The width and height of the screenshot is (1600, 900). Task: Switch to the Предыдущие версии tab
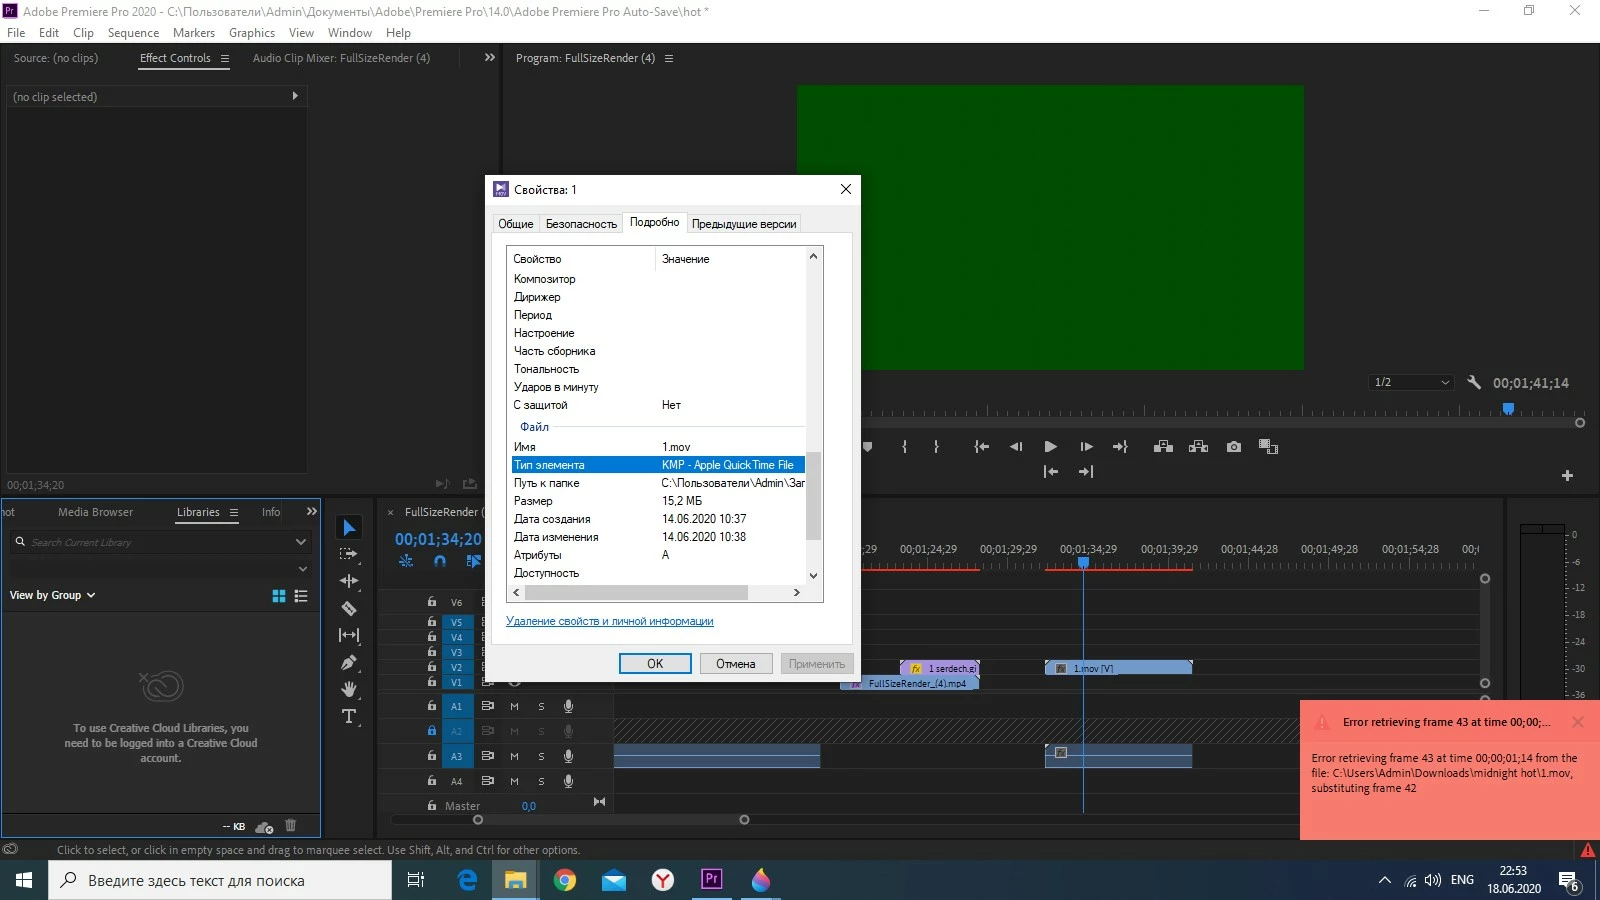click(x=744, y=224)
